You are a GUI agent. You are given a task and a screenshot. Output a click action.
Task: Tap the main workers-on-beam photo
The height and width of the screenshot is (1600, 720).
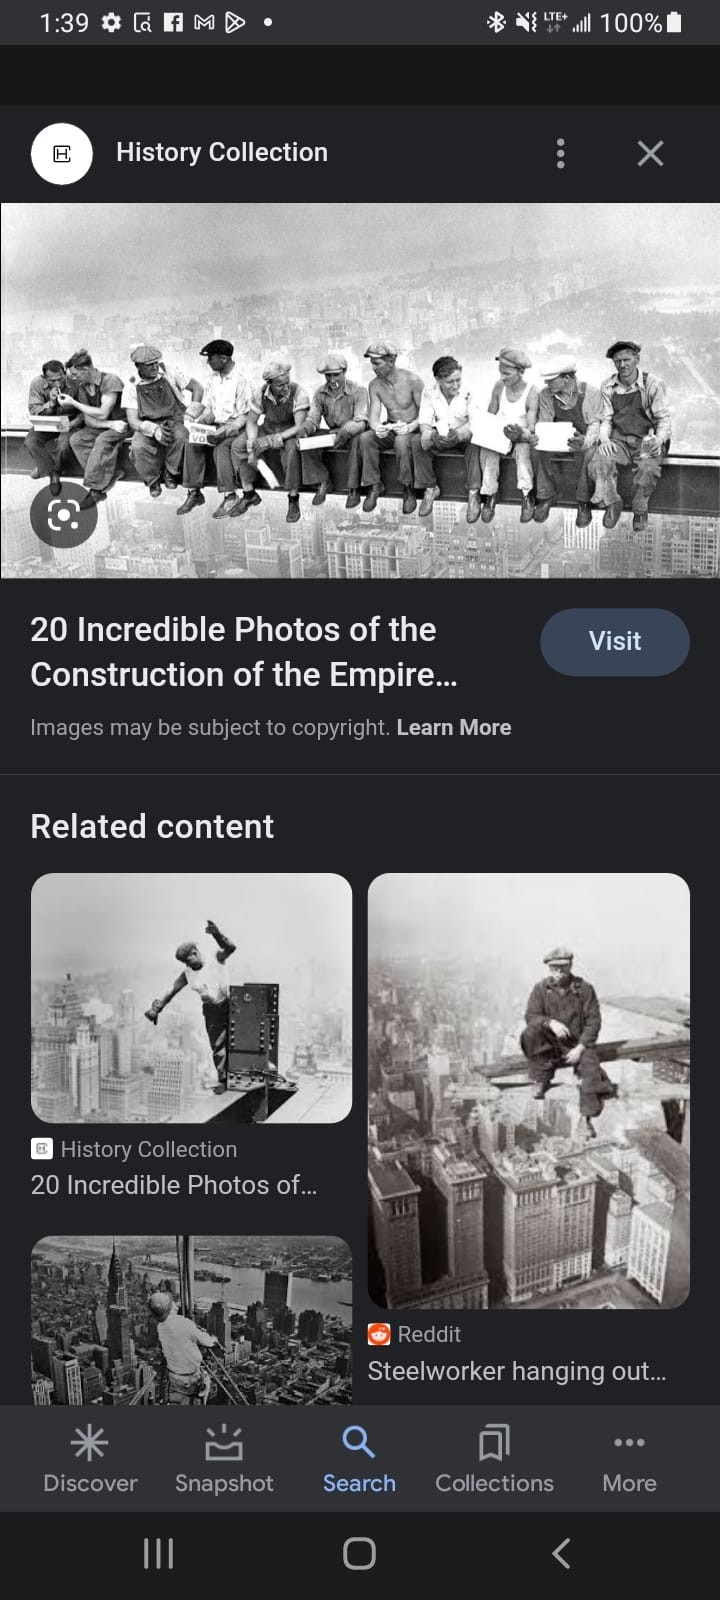[x=360, y=391]
